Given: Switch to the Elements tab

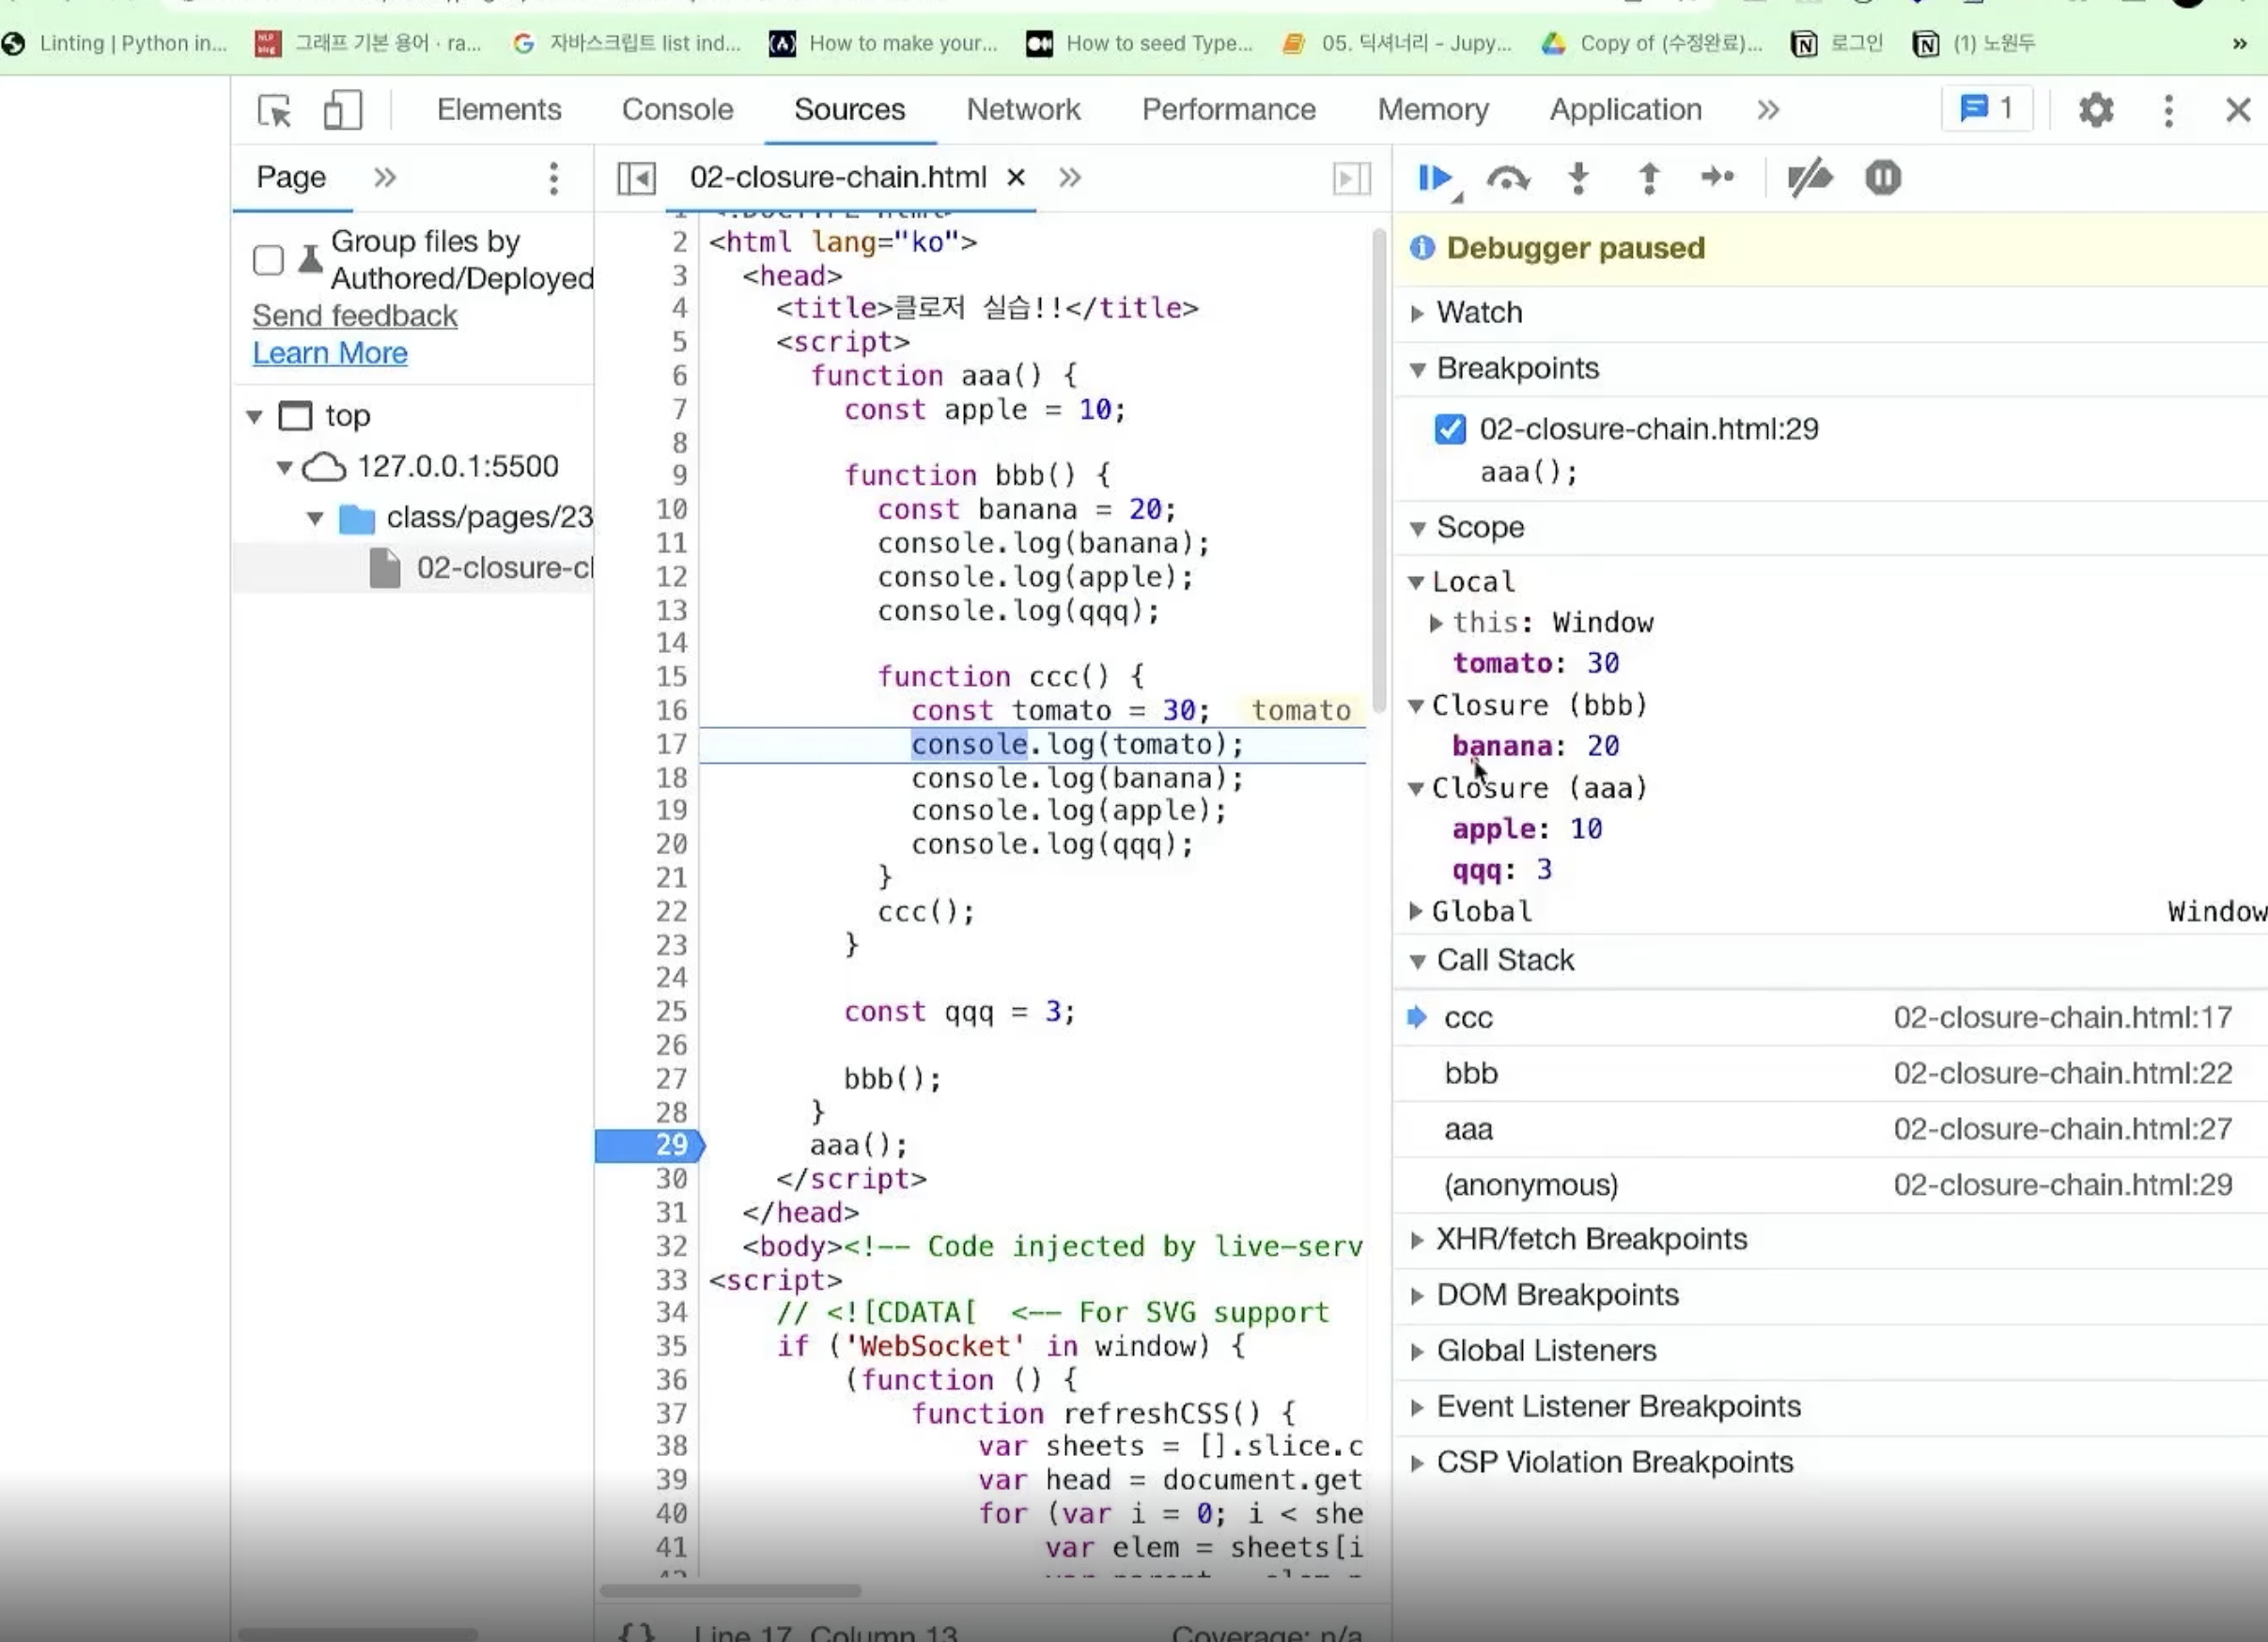Looking at the screenshot, I should tap(499, 110).
